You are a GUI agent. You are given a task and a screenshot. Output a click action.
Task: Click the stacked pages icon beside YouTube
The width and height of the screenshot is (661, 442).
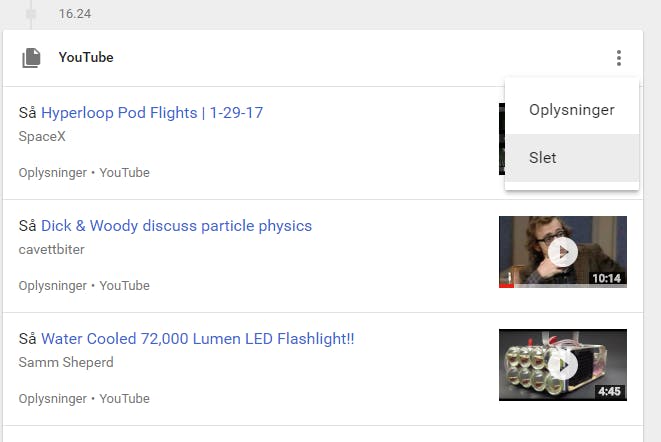tap(31, 58)
